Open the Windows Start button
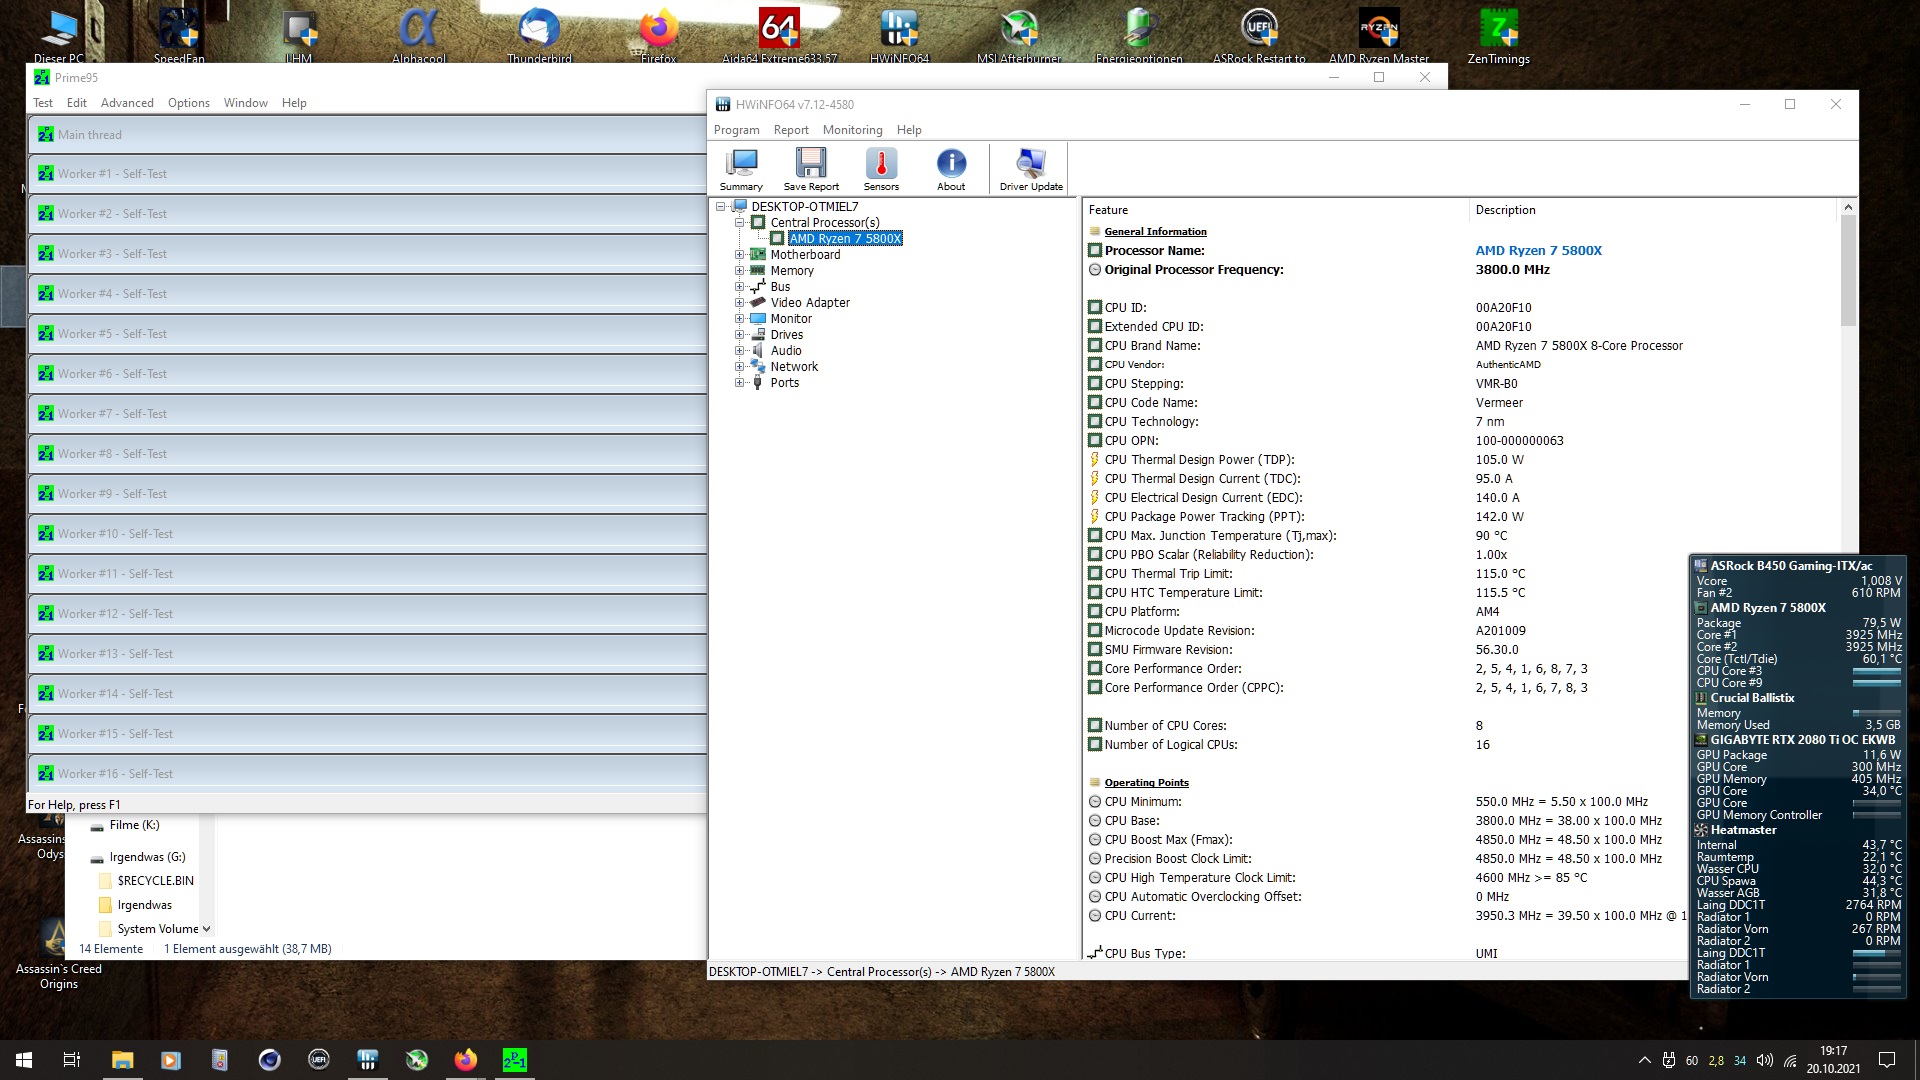Image resolution: width=1920 pixels, height=1080 pixels. tap(24, 1060)
